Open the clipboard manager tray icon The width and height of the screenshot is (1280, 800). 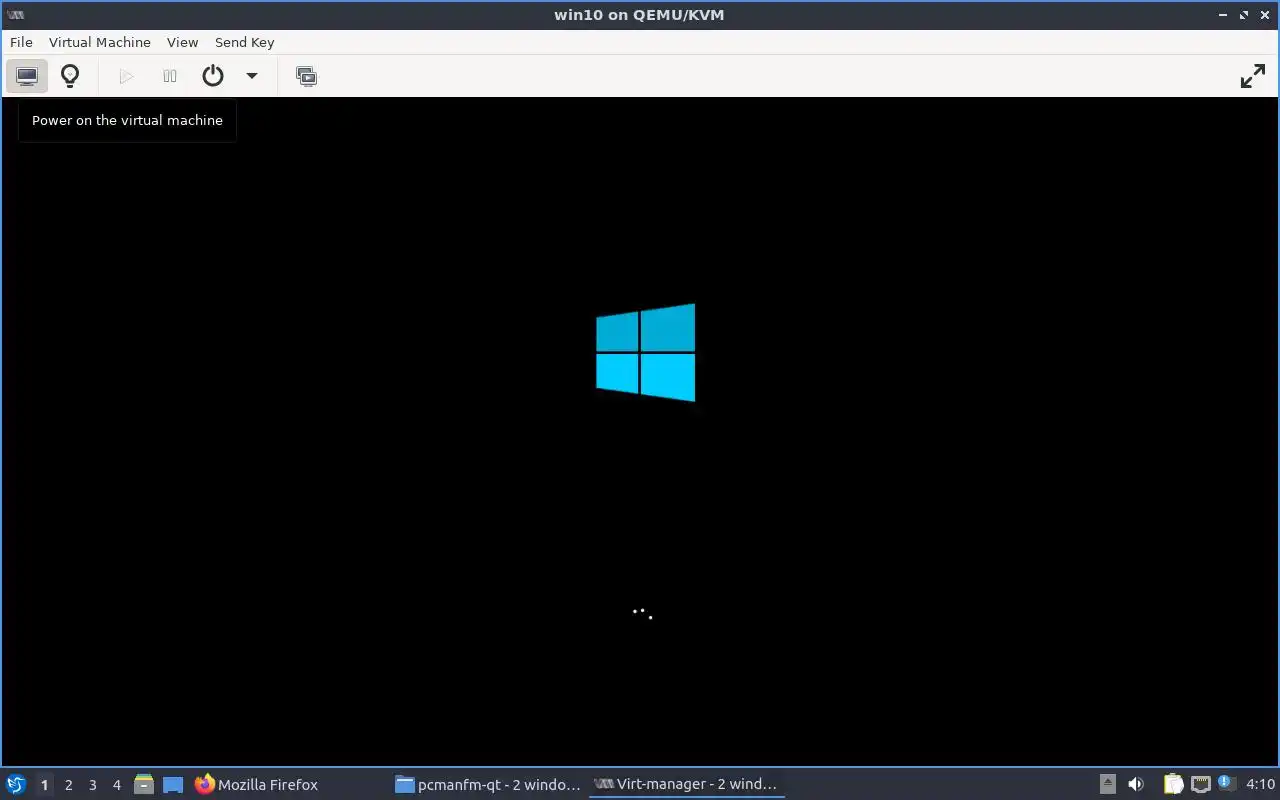tap(1173, 784)
